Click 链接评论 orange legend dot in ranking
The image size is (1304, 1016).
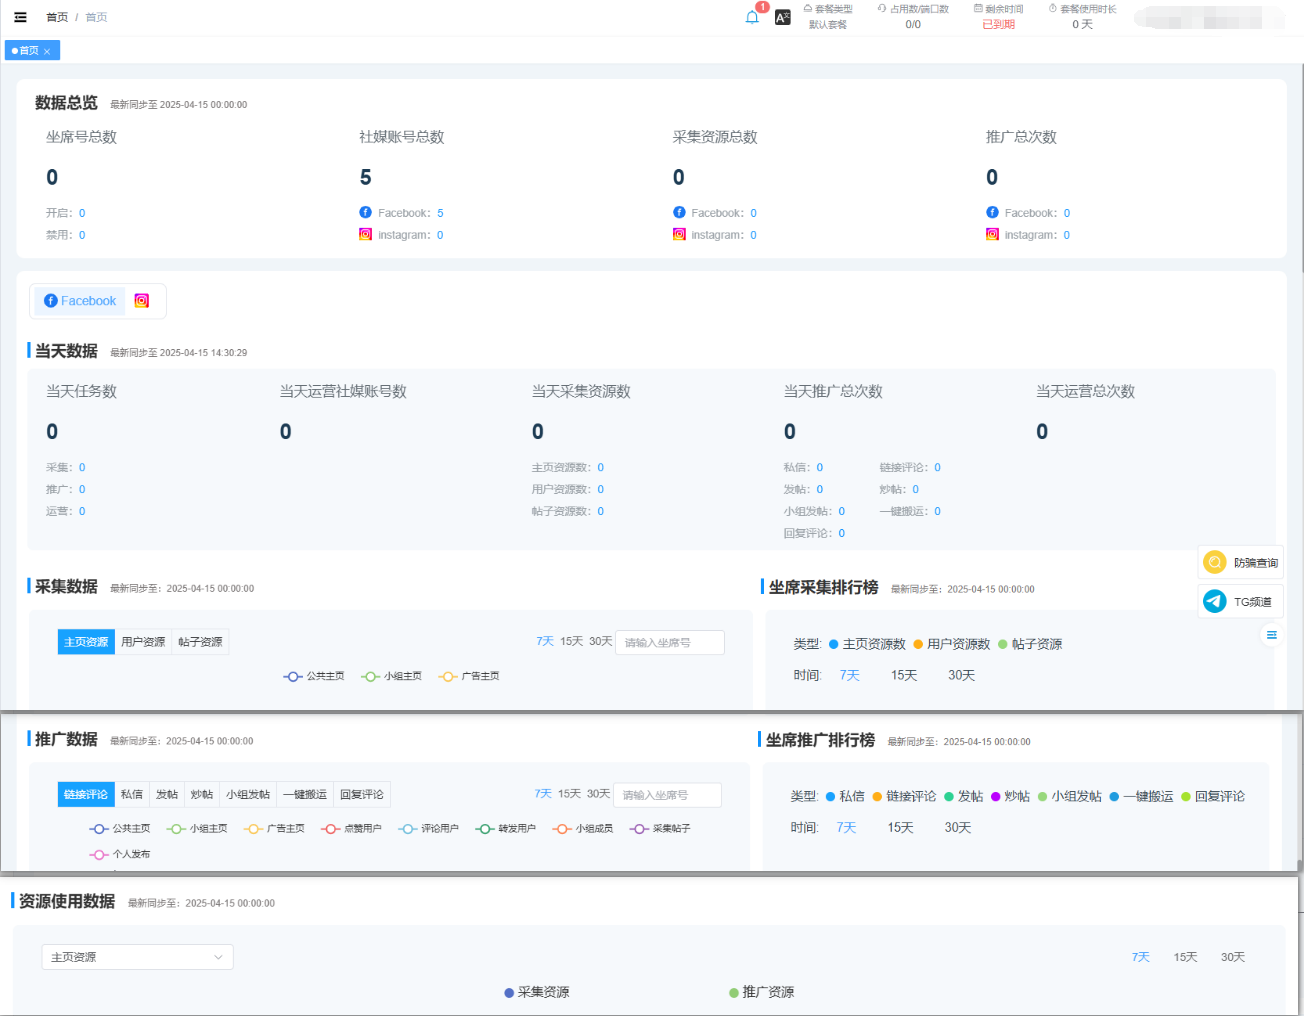pos(877,797)
